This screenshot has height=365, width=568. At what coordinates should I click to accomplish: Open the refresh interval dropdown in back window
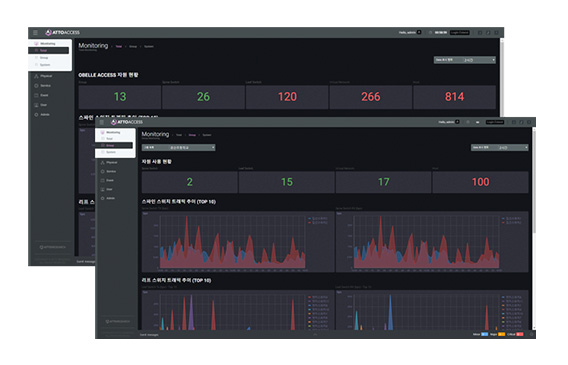pyautogui.click(x=465, y=60)
